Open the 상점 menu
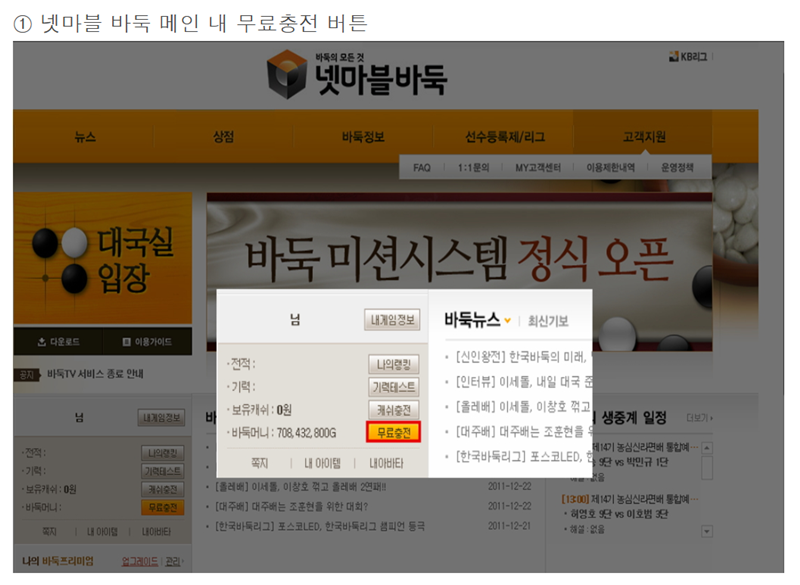The width and height of the screenshot is (800, 585). [223, 137]
